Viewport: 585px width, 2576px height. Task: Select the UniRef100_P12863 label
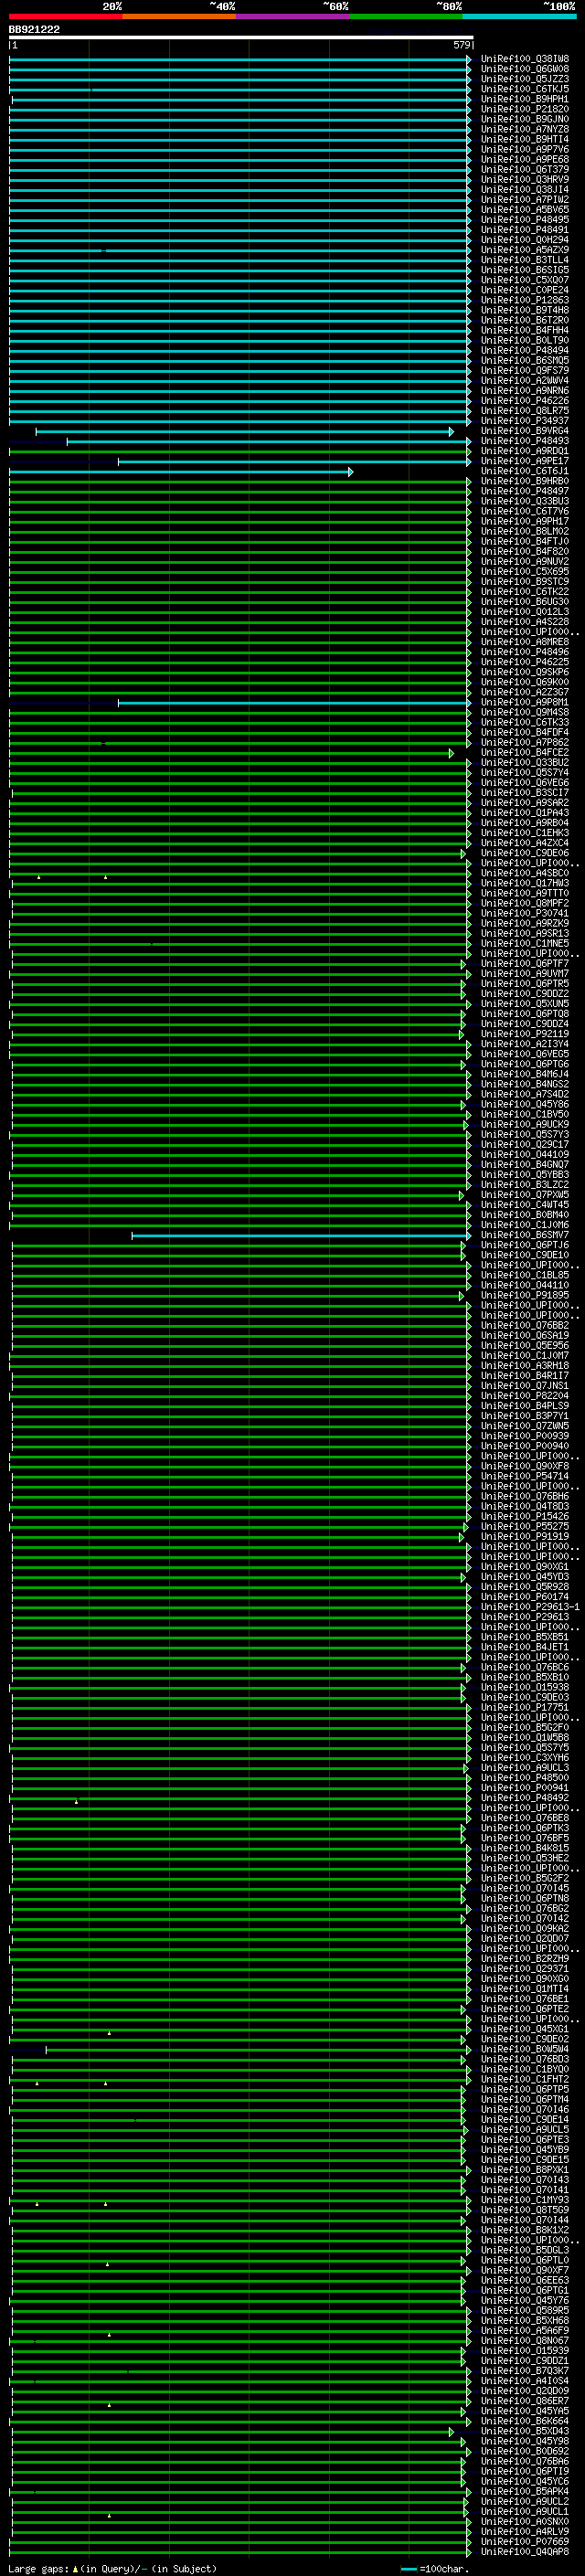[525, 300]
